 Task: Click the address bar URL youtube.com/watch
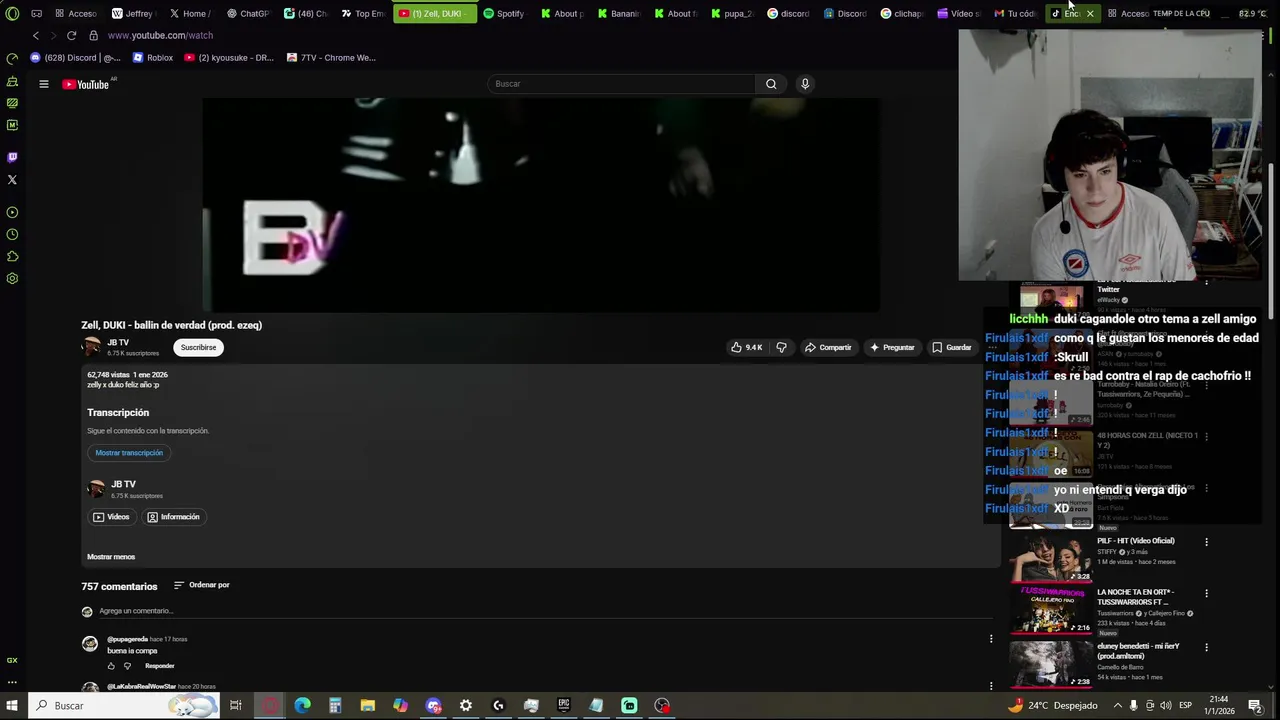point(160,35)
